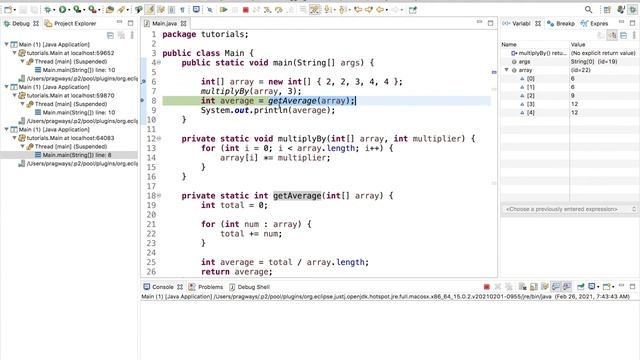Collapse tutorials.Main at localhost:59652 node
Screen dimensions: 640x360
coord(15,53)
